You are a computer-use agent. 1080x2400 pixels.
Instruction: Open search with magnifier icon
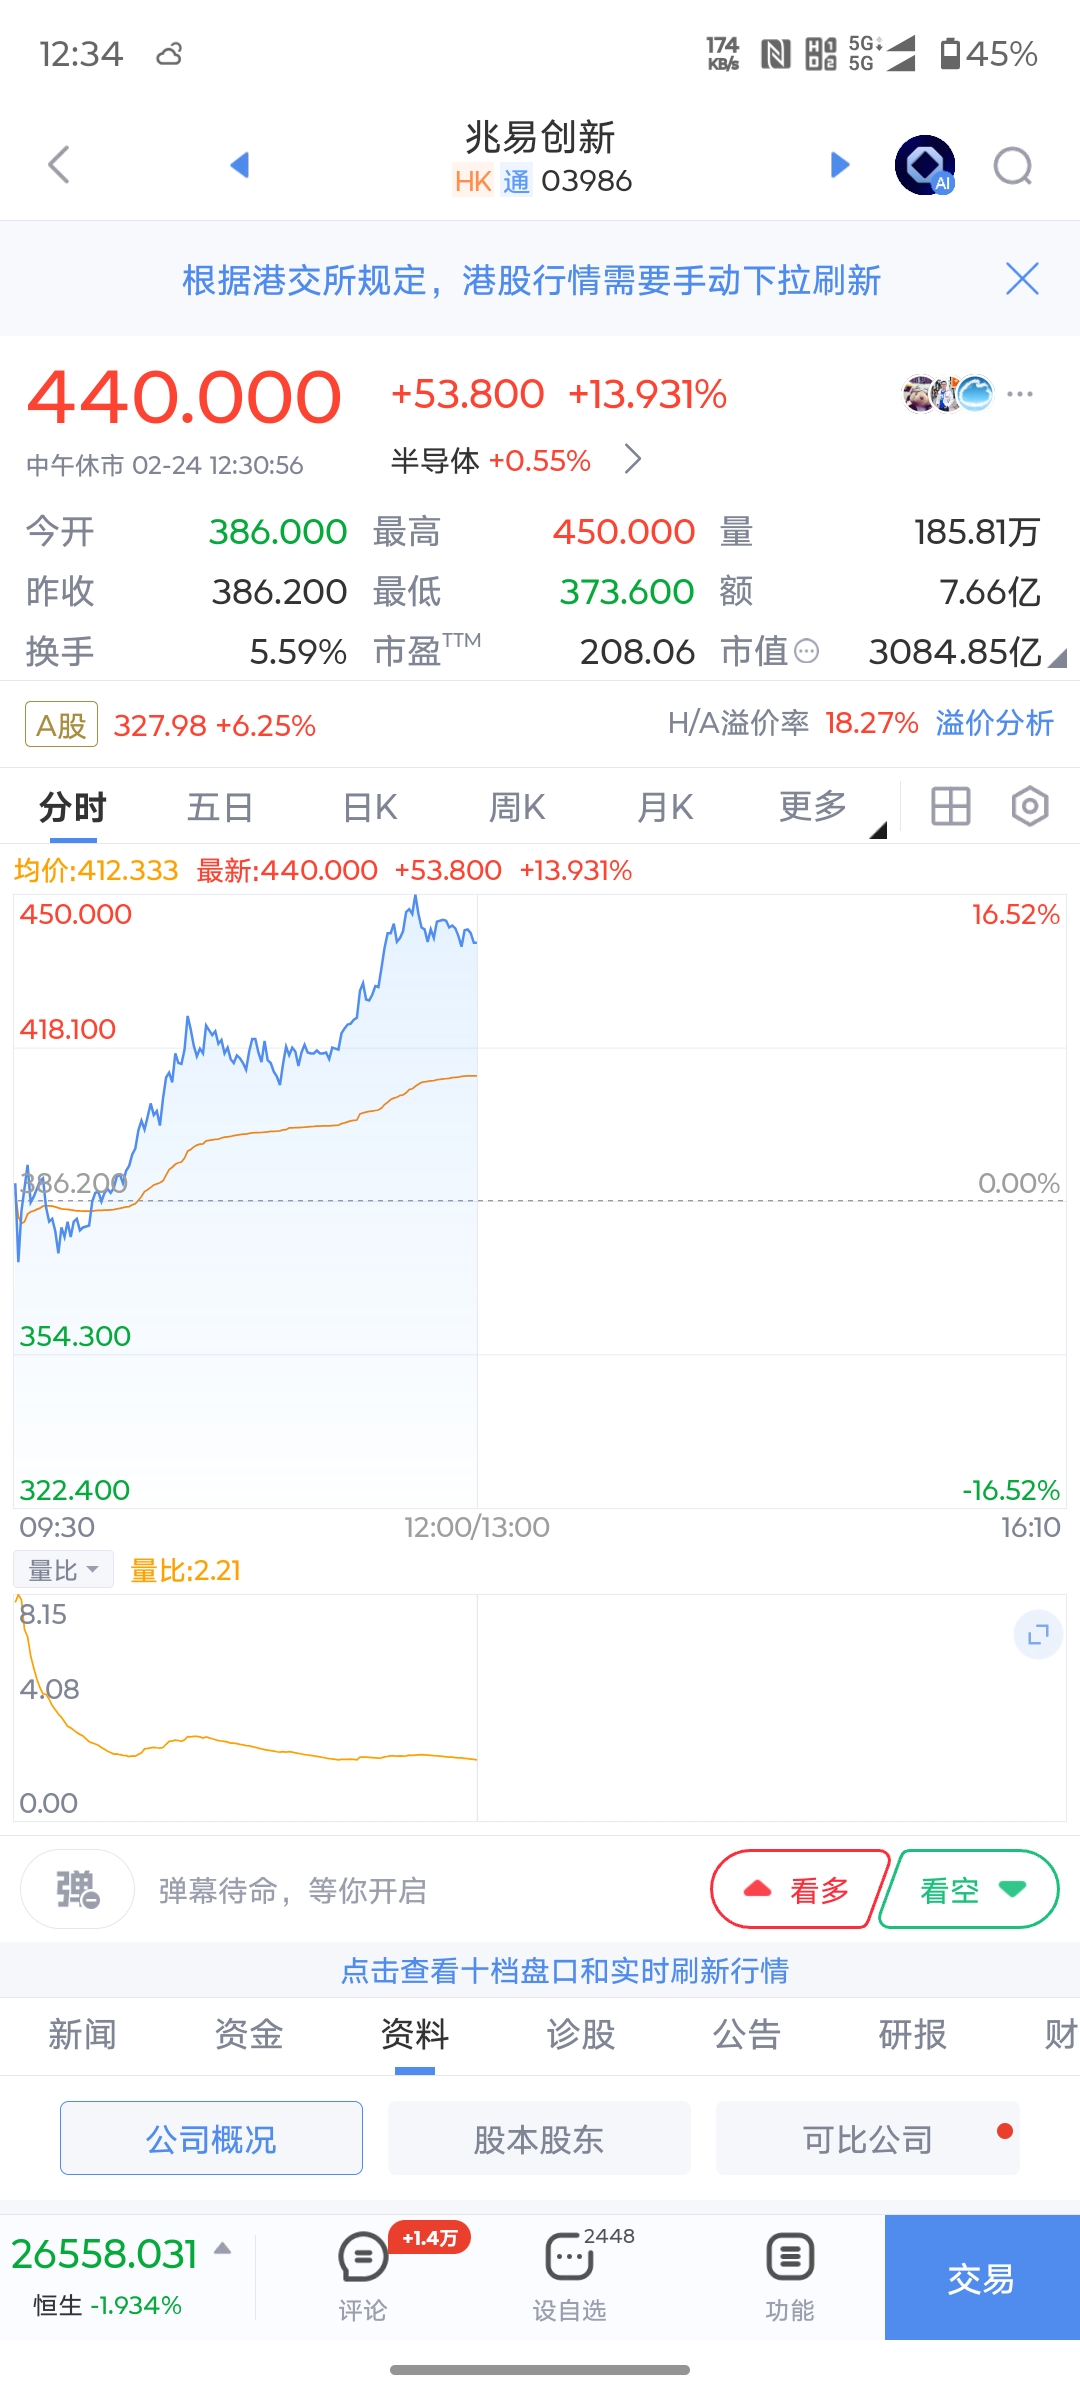pyautogui.click(x=1012, y=166)
